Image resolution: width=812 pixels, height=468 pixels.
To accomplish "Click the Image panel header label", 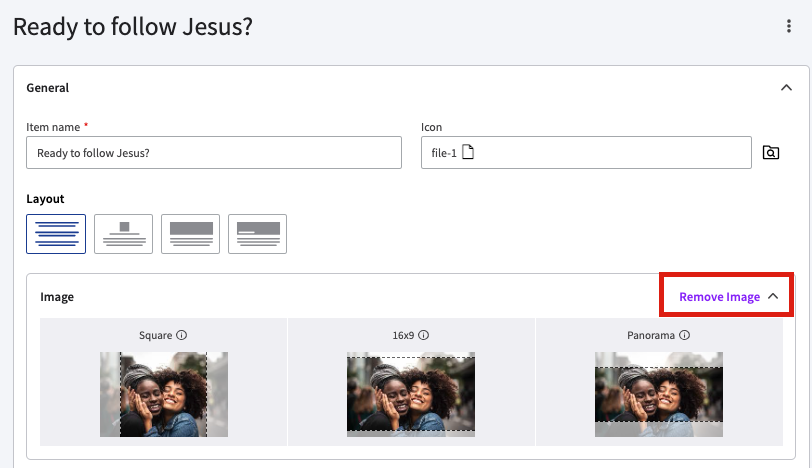I will [57, 297].
